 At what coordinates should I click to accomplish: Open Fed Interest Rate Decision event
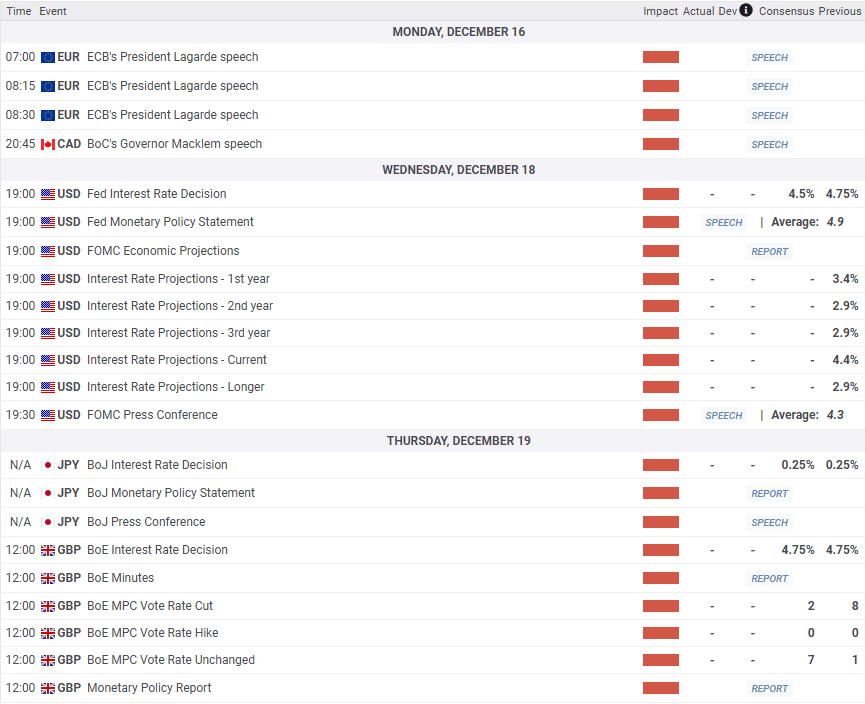(157, 194)
